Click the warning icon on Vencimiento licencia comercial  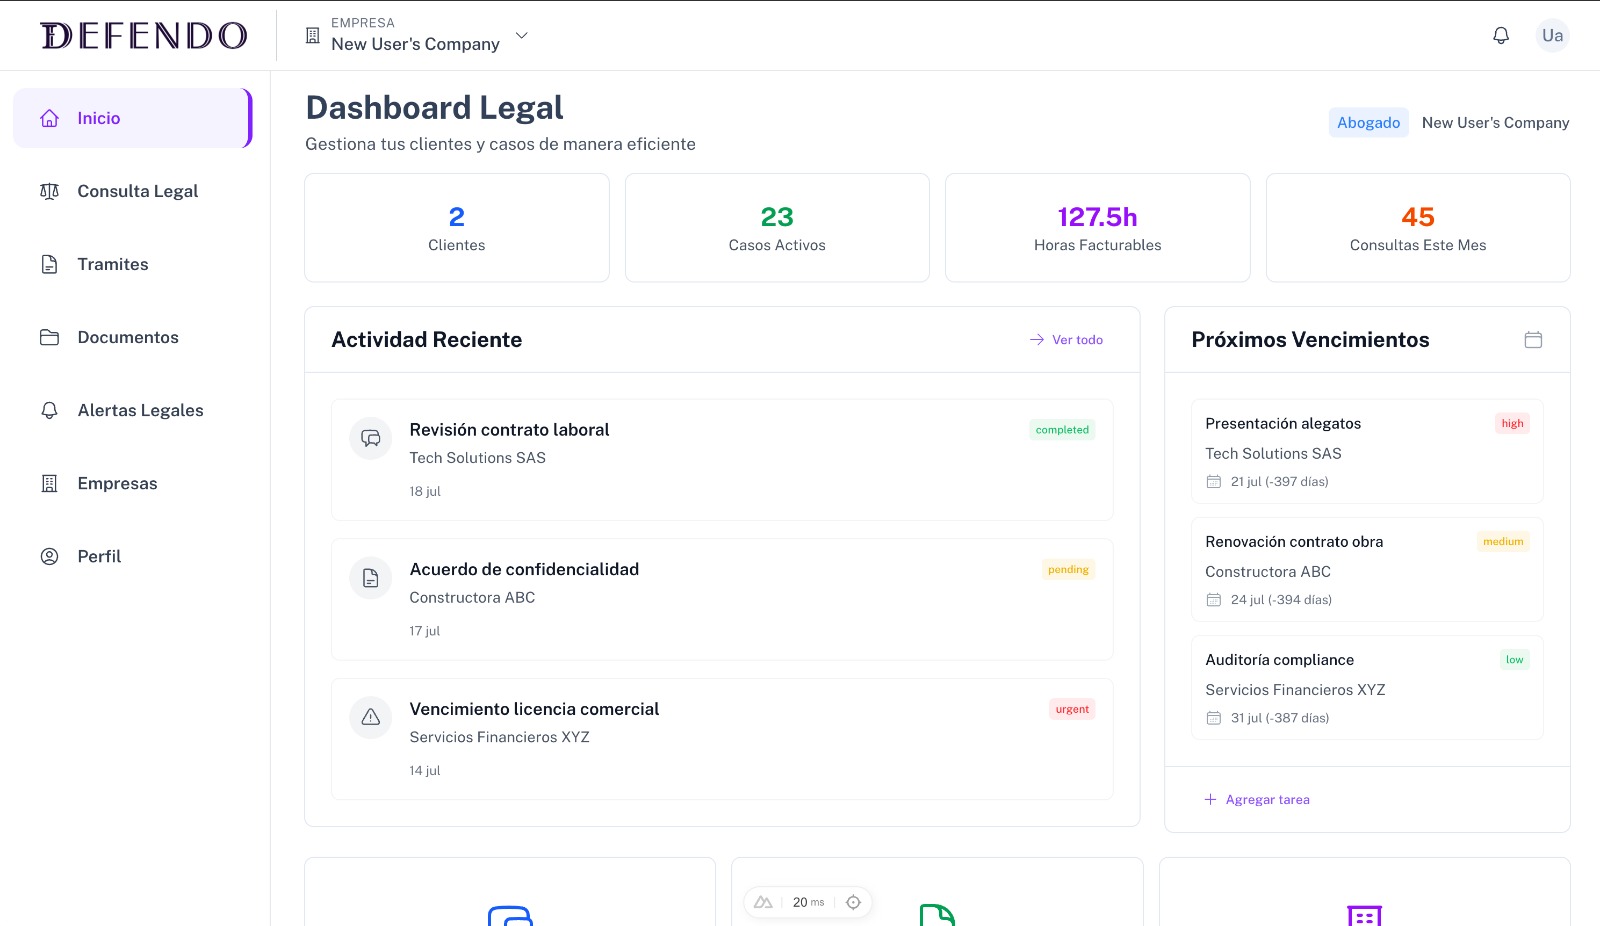pyautogui.click(x=370, y=717)
